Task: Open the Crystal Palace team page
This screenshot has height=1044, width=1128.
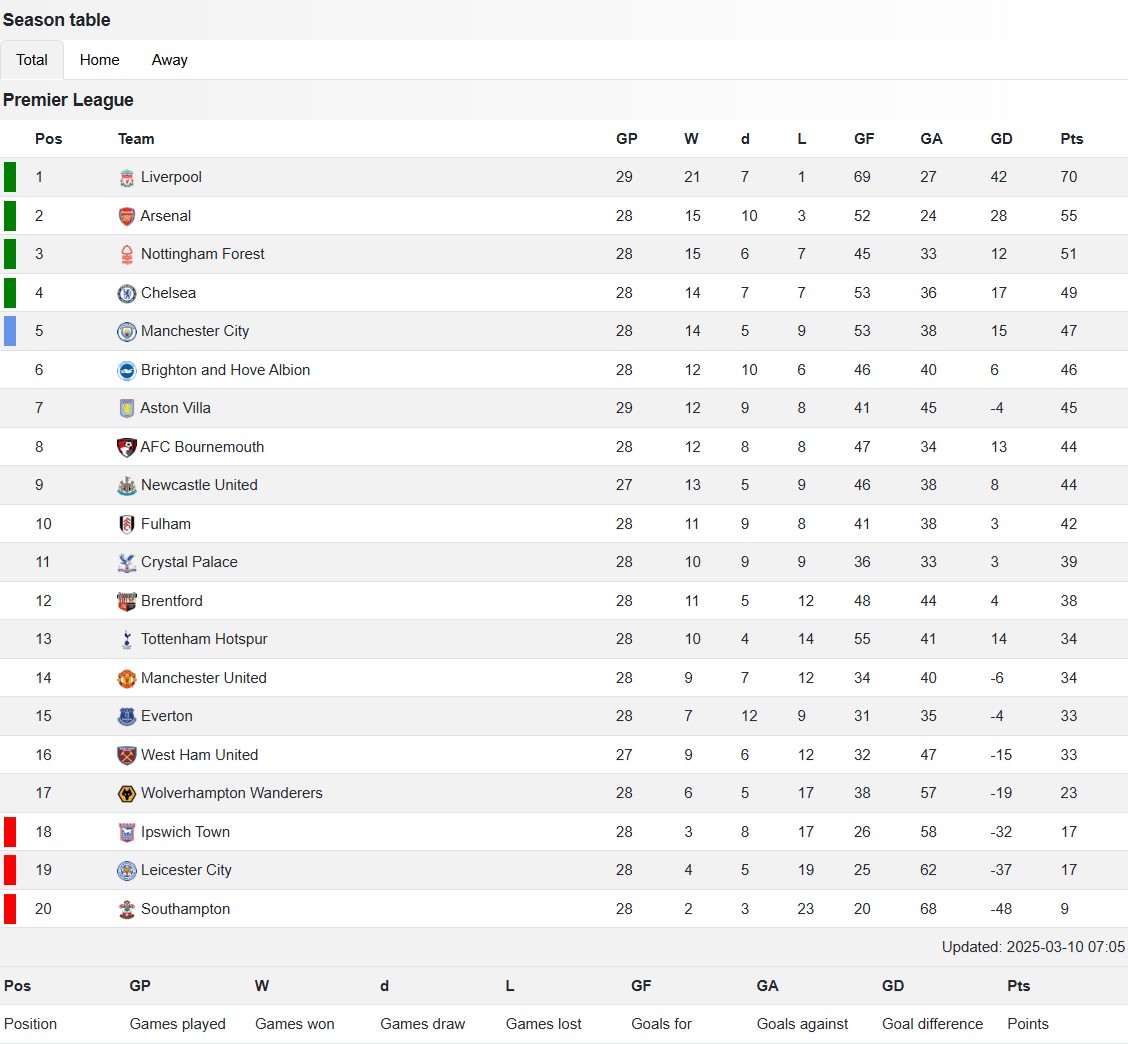Action: click(x=190, y=562)
